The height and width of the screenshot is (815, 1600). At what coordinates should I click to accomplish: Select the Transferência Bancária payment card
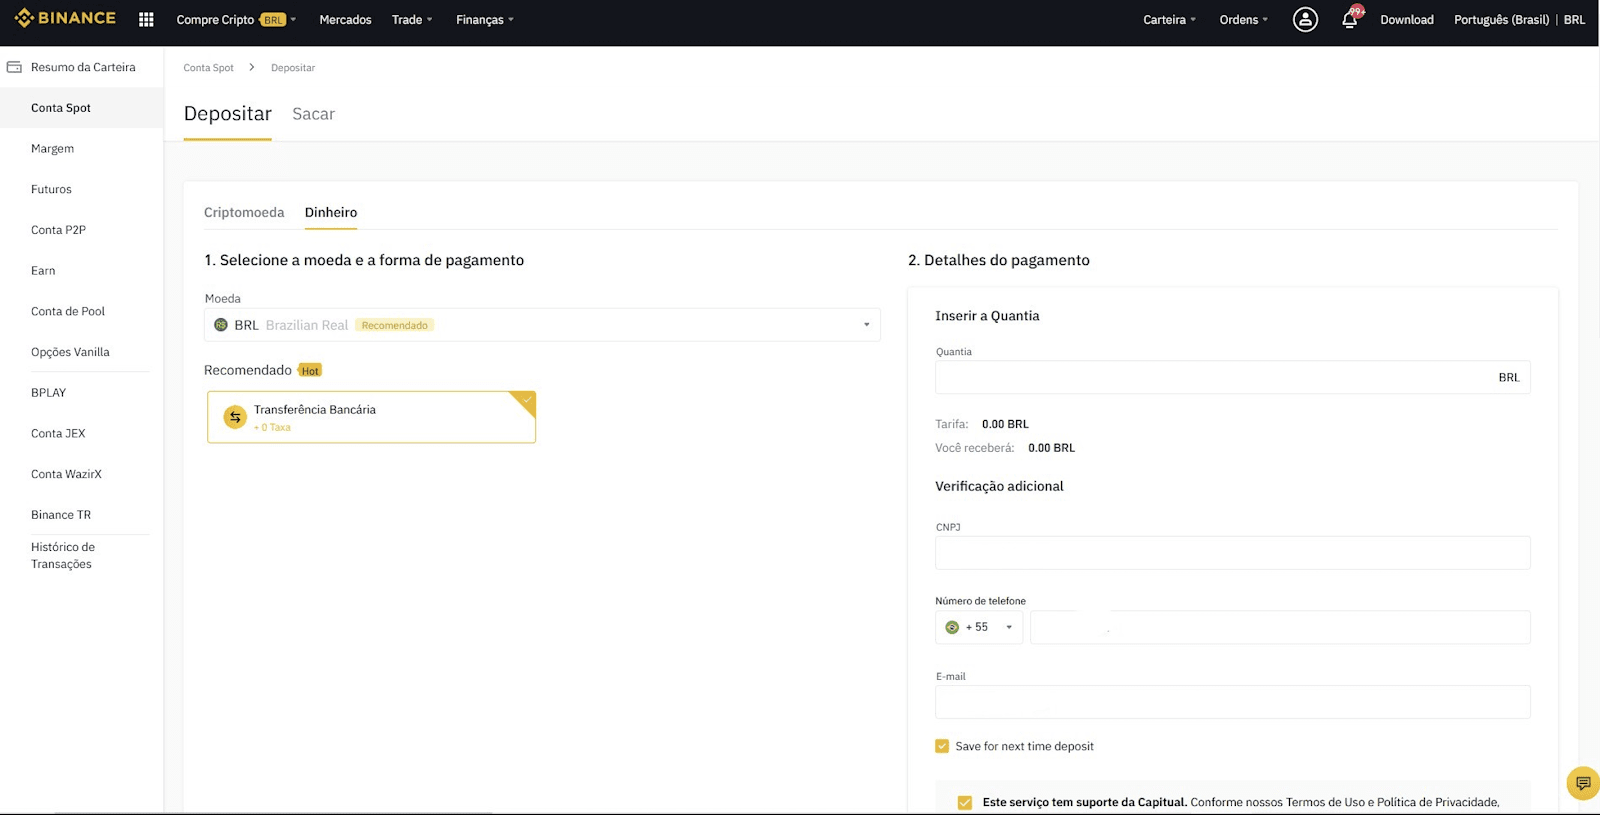(x=371, y=417)
